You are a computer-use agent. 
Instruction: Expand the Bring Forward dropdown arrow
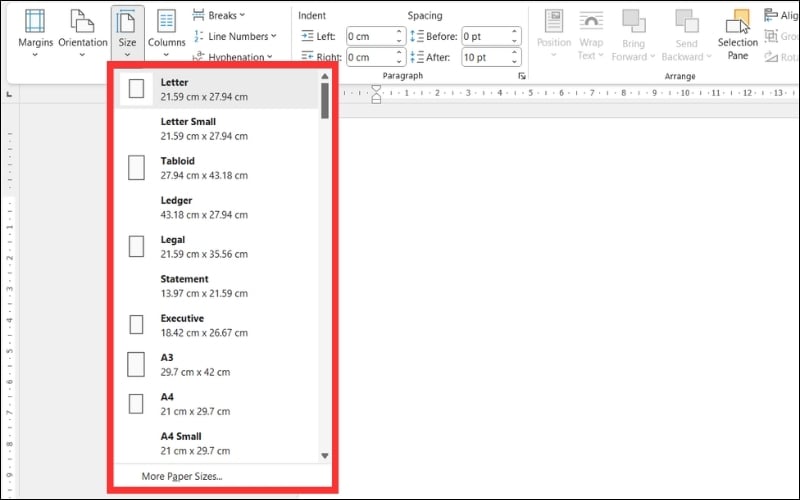tap(653, 56)
